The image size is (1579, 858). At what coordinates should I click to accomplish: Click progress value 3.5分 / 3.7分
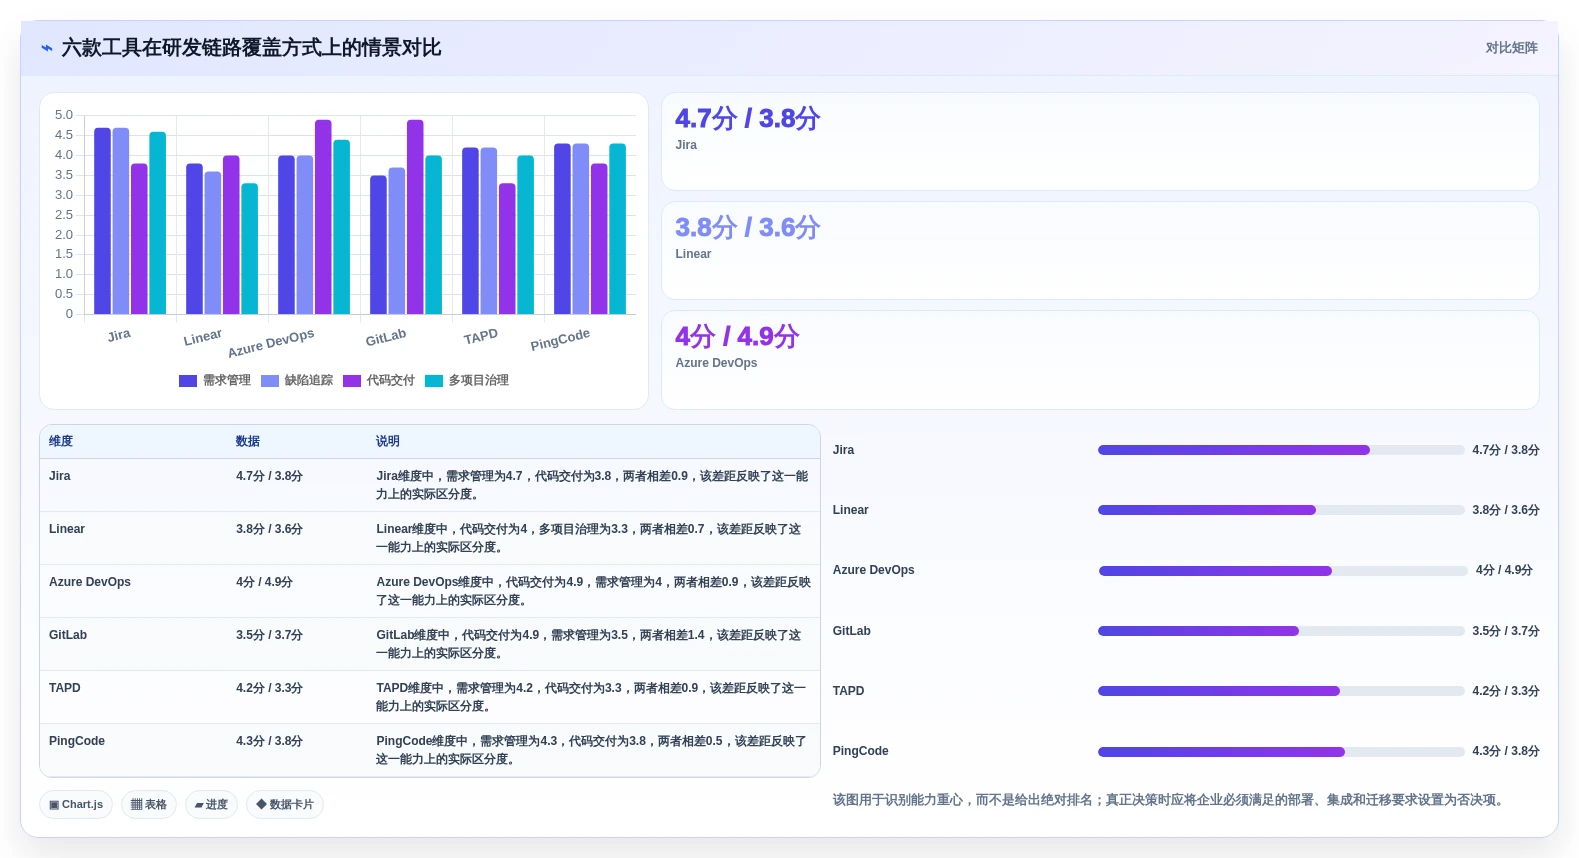point(1506,631)
